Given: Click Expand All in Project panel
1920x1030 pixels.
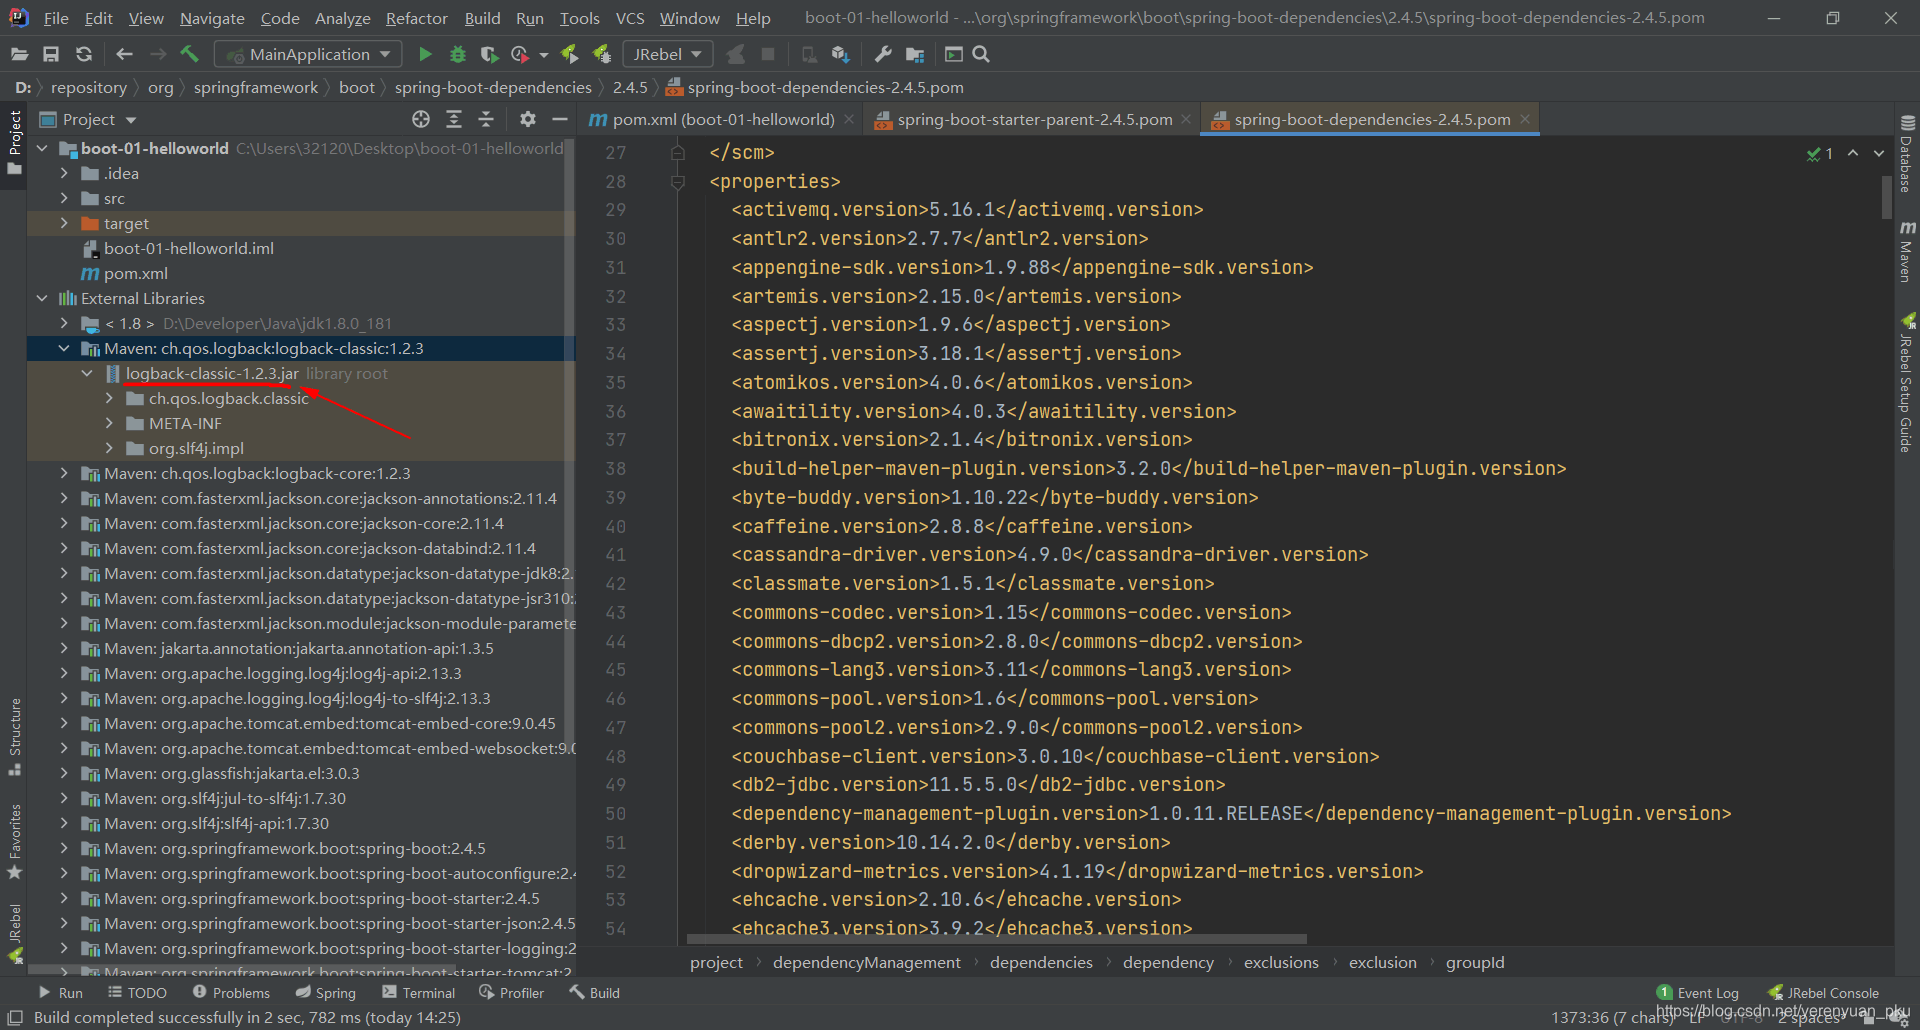Looking at the screenshot, I should pyautogui.click(x=454, y=119).
